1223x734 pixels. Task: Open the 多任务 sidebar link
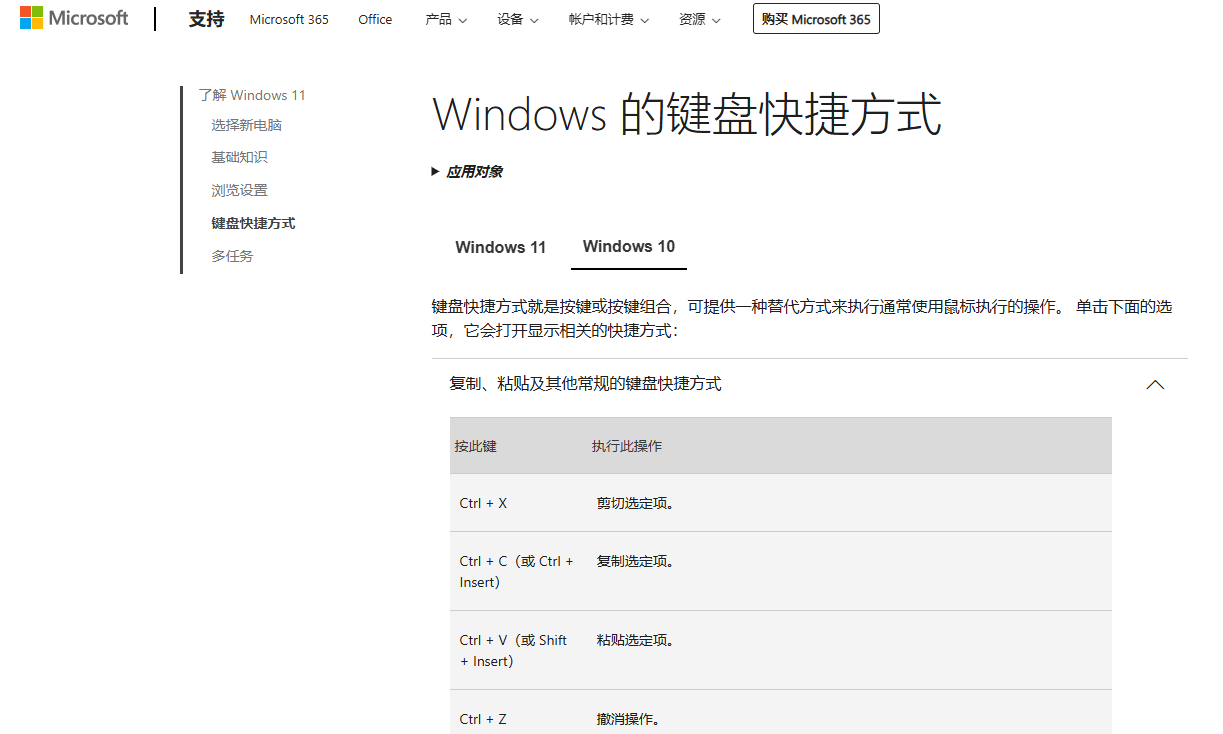[233, 255]
